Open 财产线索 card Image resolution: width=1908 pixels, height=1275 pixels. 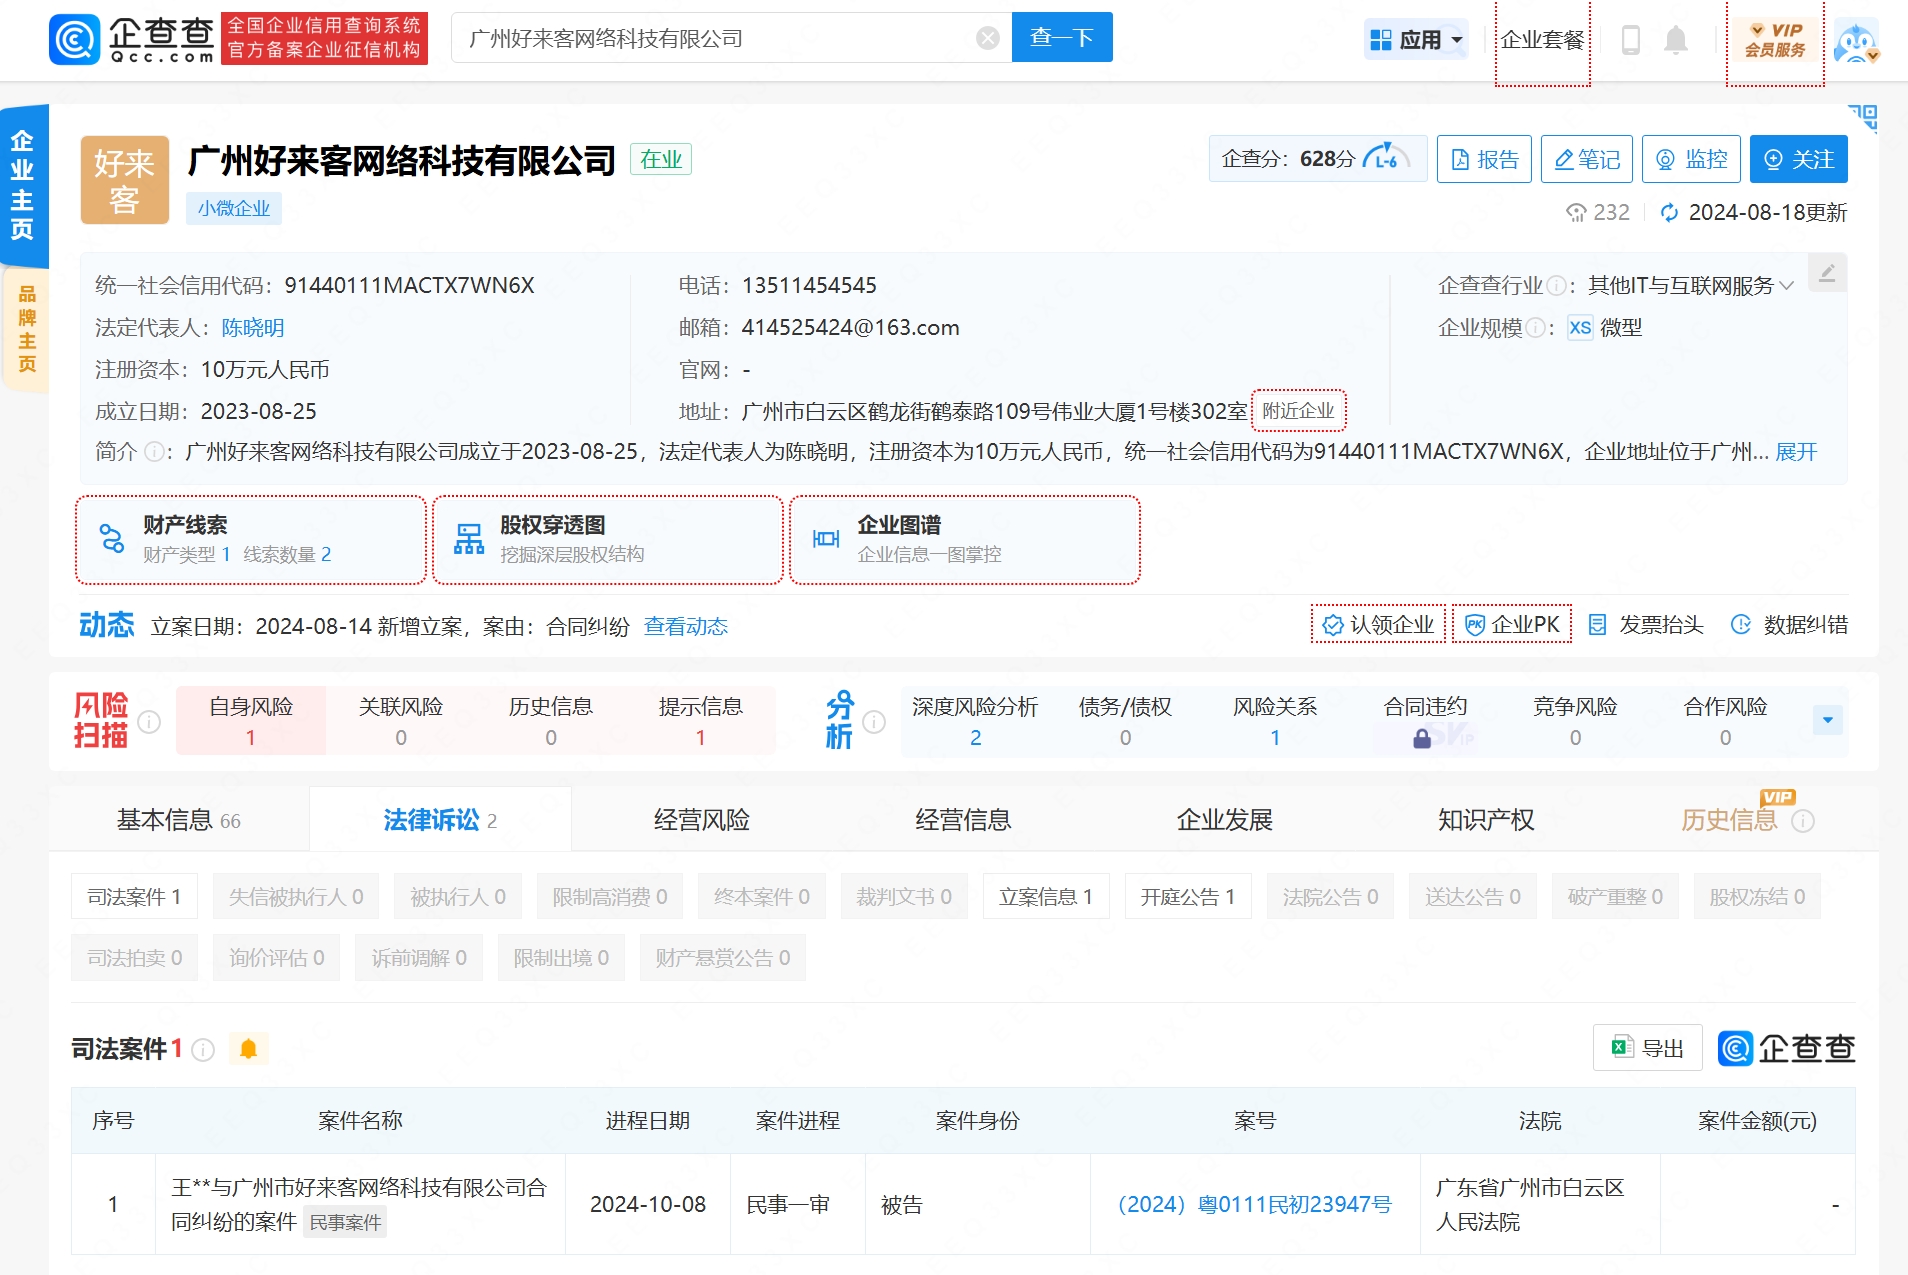(x=251, y=540)
